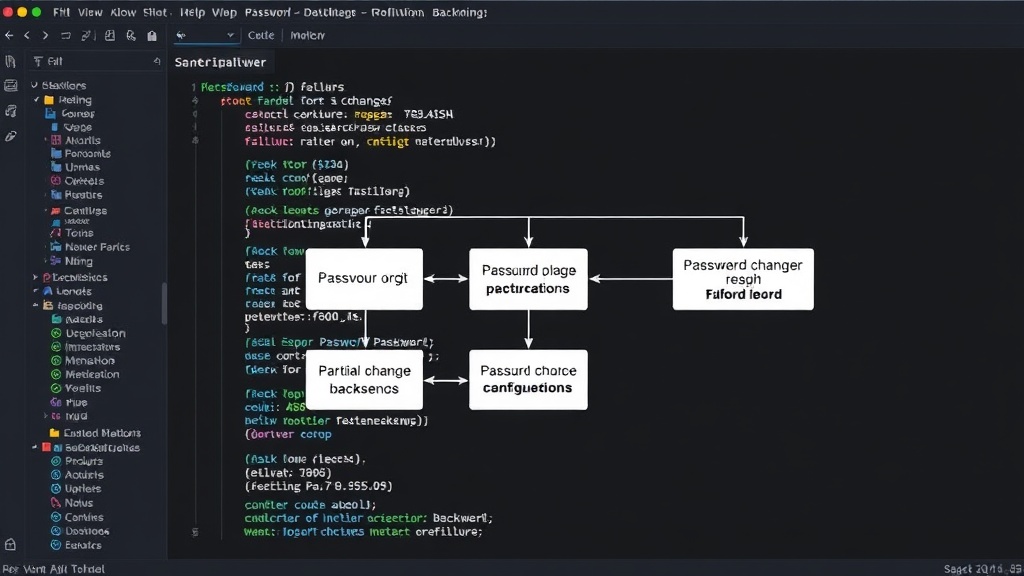Screen dimensions: 1024x576
Task: Click the right chevron navigation icon
Action: coord(45,35)
